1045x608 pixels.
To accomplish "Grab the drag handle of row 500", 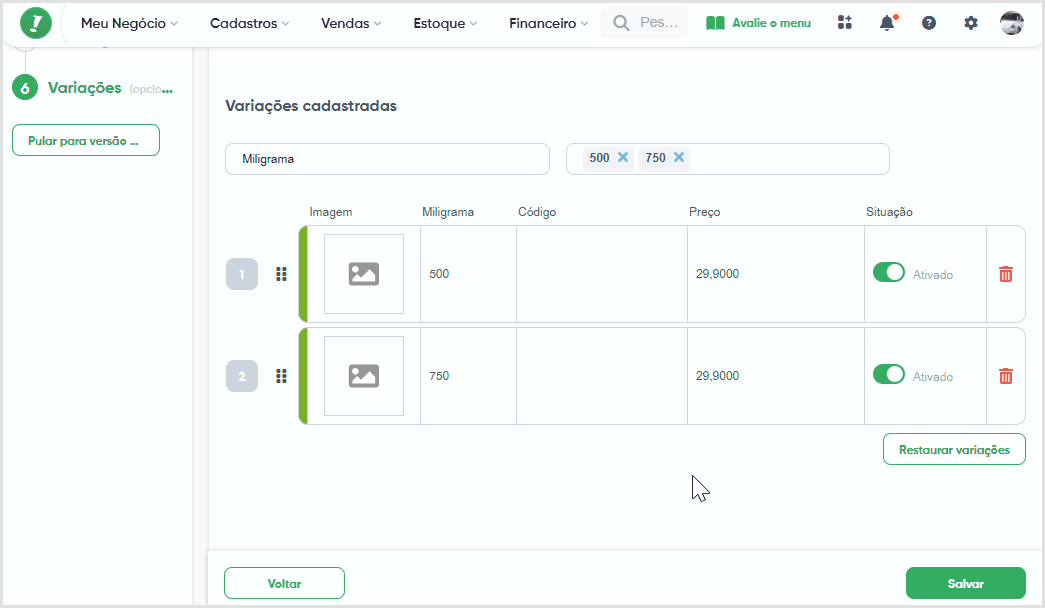I will point(281,274).
